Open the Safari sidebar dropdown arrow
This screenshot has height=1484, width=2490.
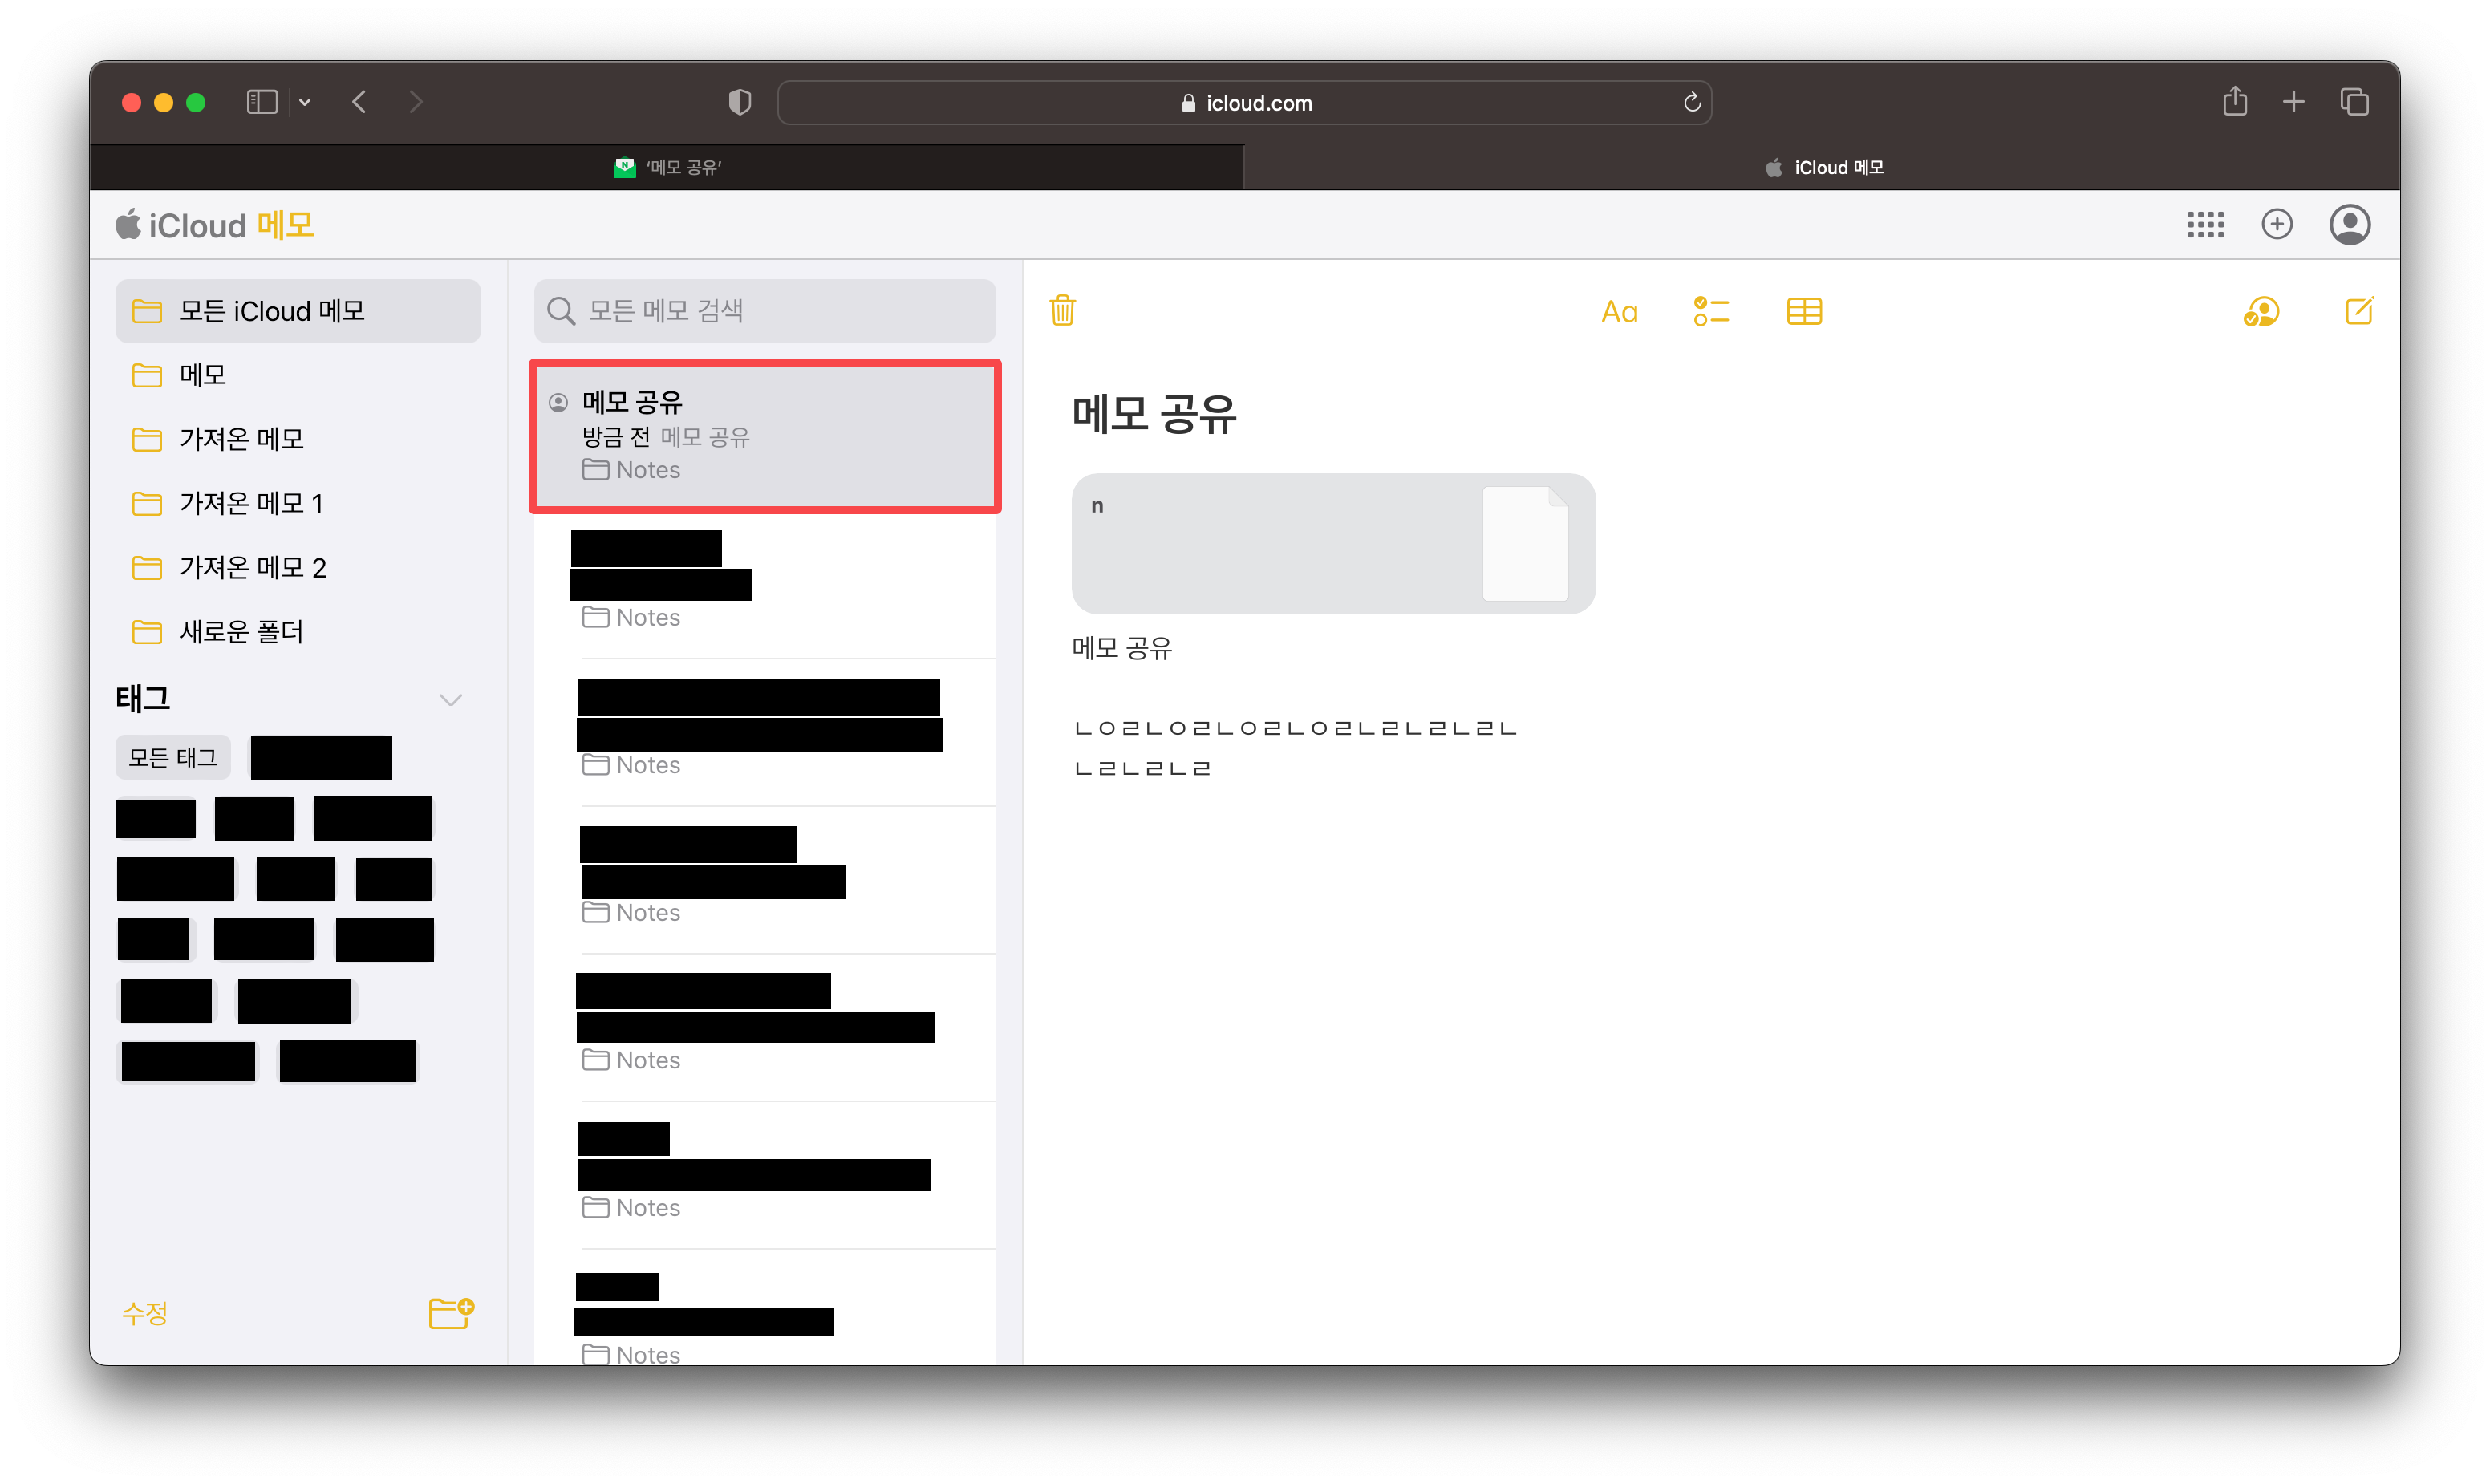click(x=305, y=102)
